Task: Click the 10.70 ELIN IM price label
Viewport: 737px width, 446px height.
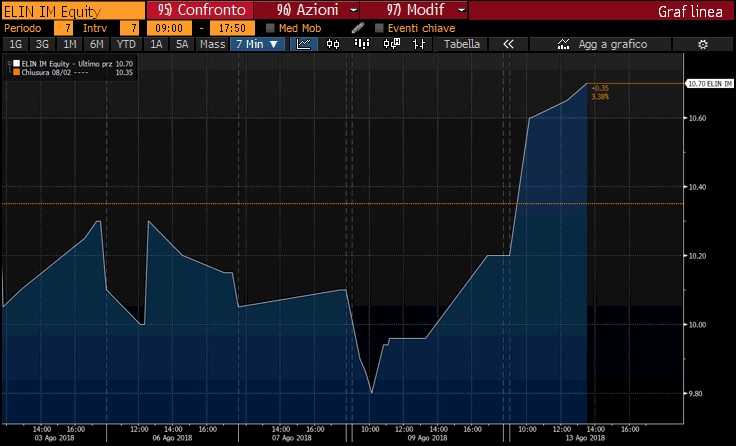Action: tap(710, 84)
